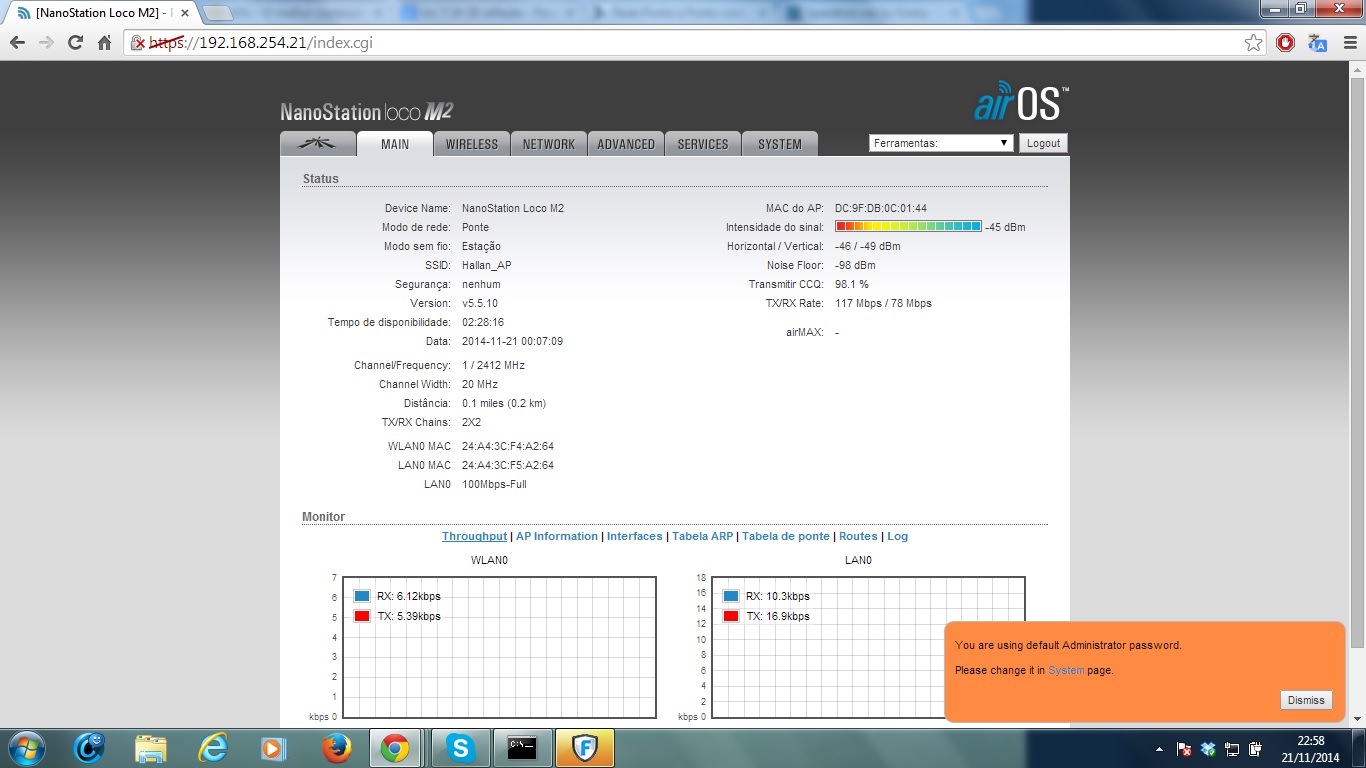Image resolution: width=1366 pixels, height=768 pixels.
Task: Click the translate extension icon
Action: [1318, 43]
